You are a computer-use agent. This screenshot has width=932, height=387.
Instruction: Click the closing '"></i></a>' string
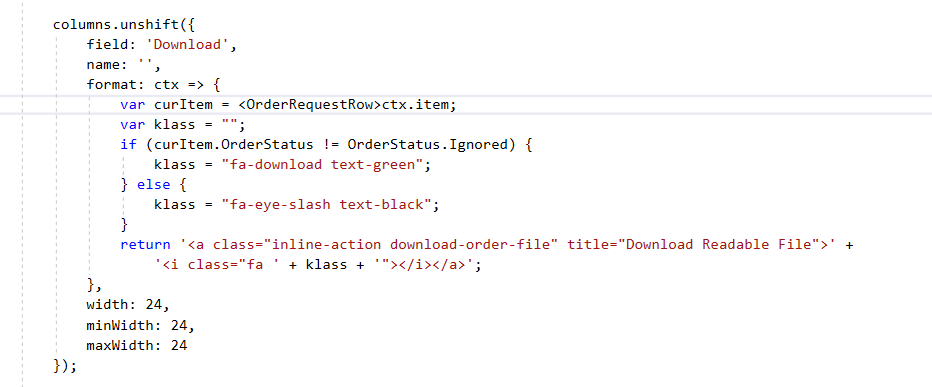(x=424, y=265)
